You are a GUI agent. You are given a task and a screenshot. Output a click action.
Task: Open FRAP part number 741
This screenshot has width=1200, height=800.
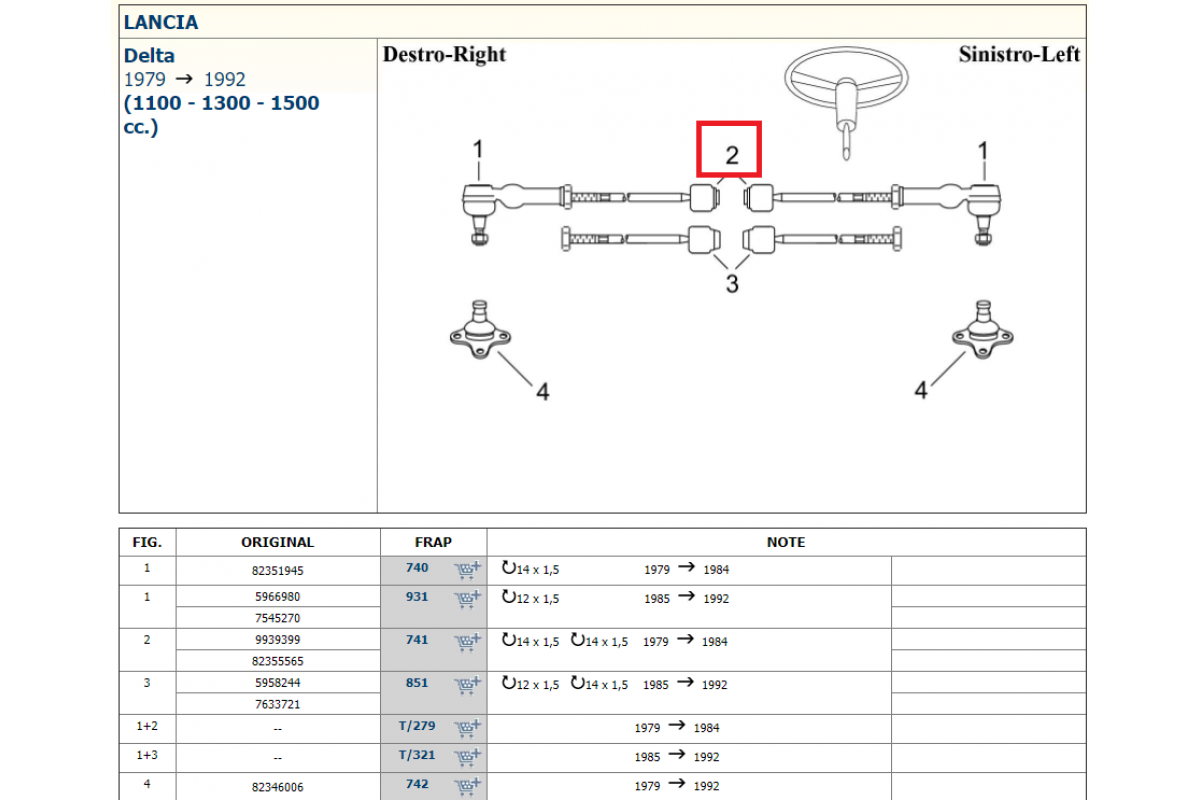coord(417,640)
